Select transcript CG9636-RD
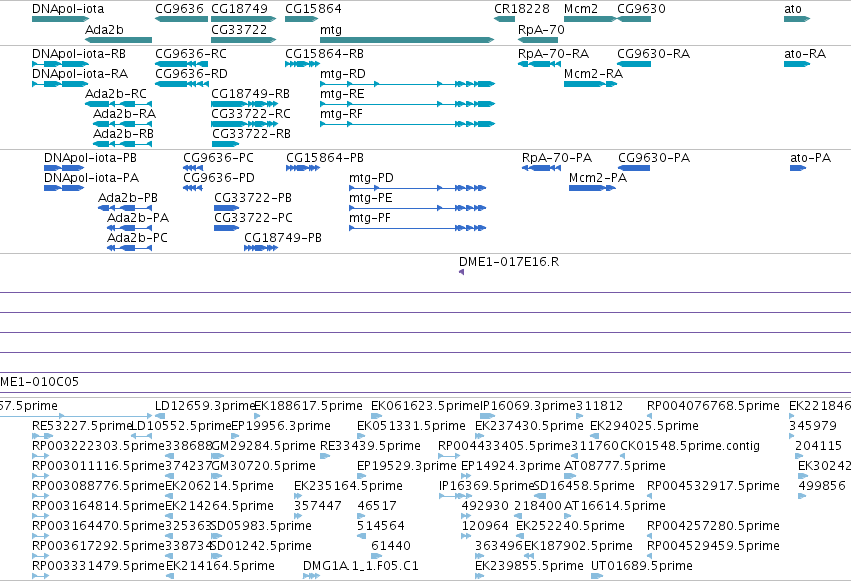 182,84
